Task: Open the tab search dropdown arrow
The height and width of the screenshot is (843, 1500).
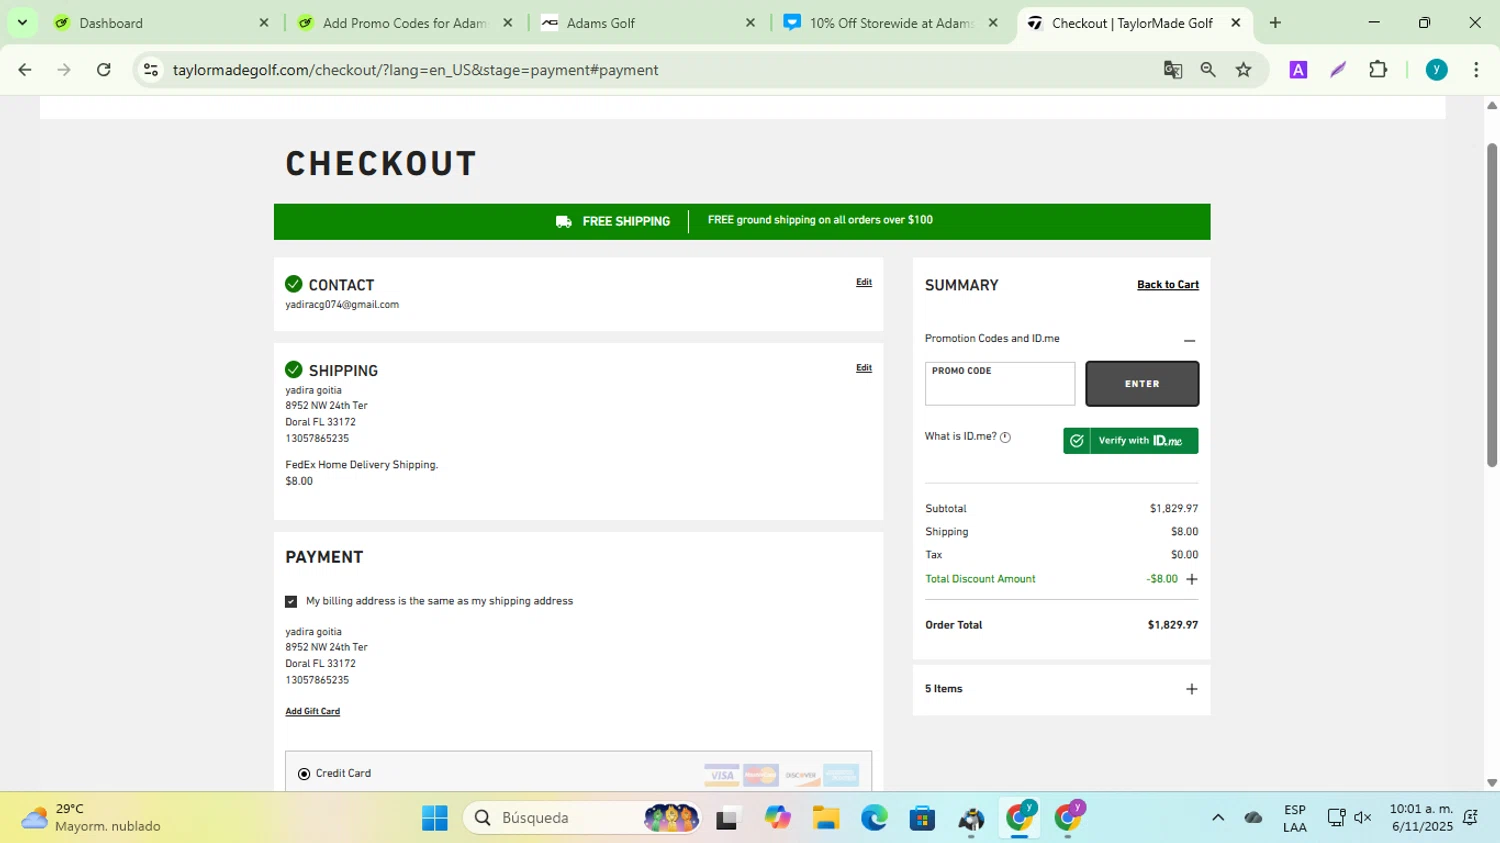Action: (22, 22)
